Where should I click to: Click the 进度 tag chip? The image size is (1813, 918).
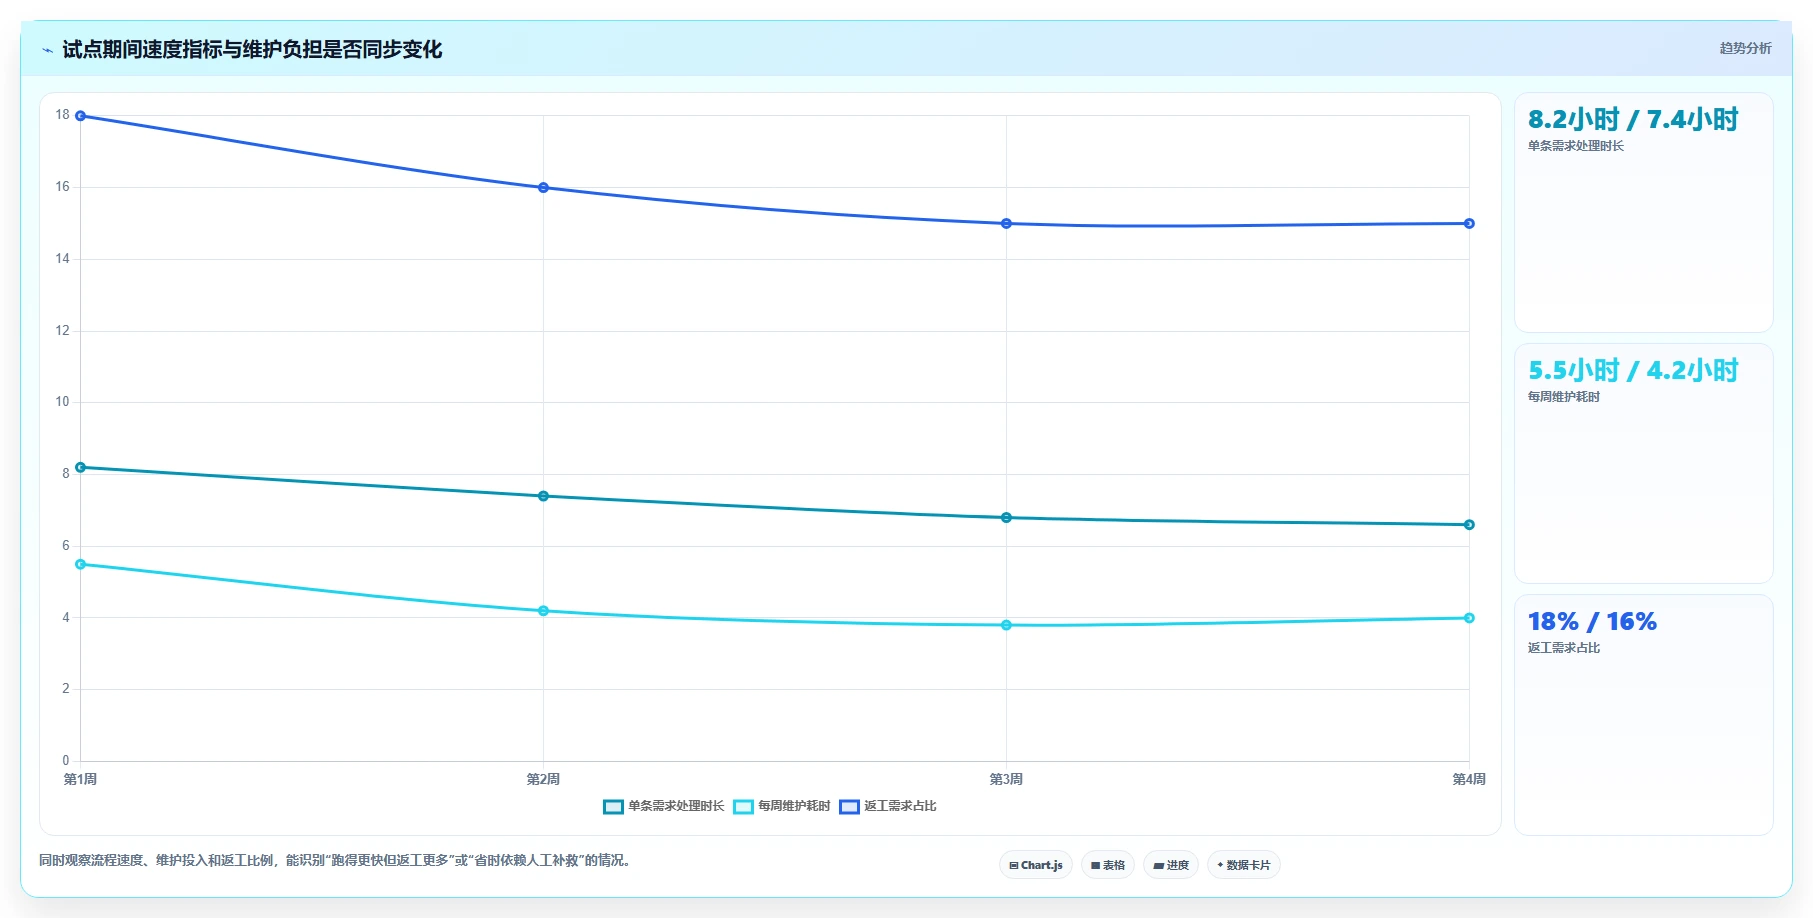1171,865
